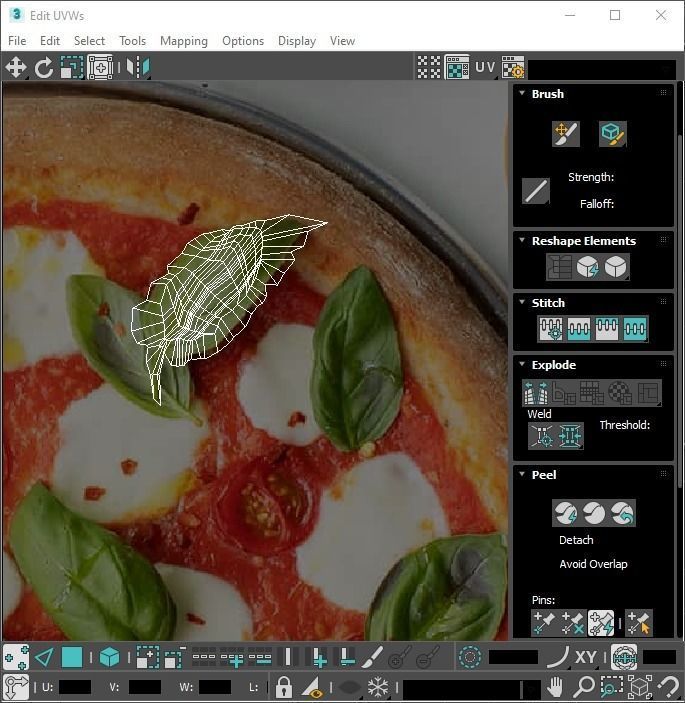
Task: Toggle Peel Mode in the Peel panel
Action: 594,513
